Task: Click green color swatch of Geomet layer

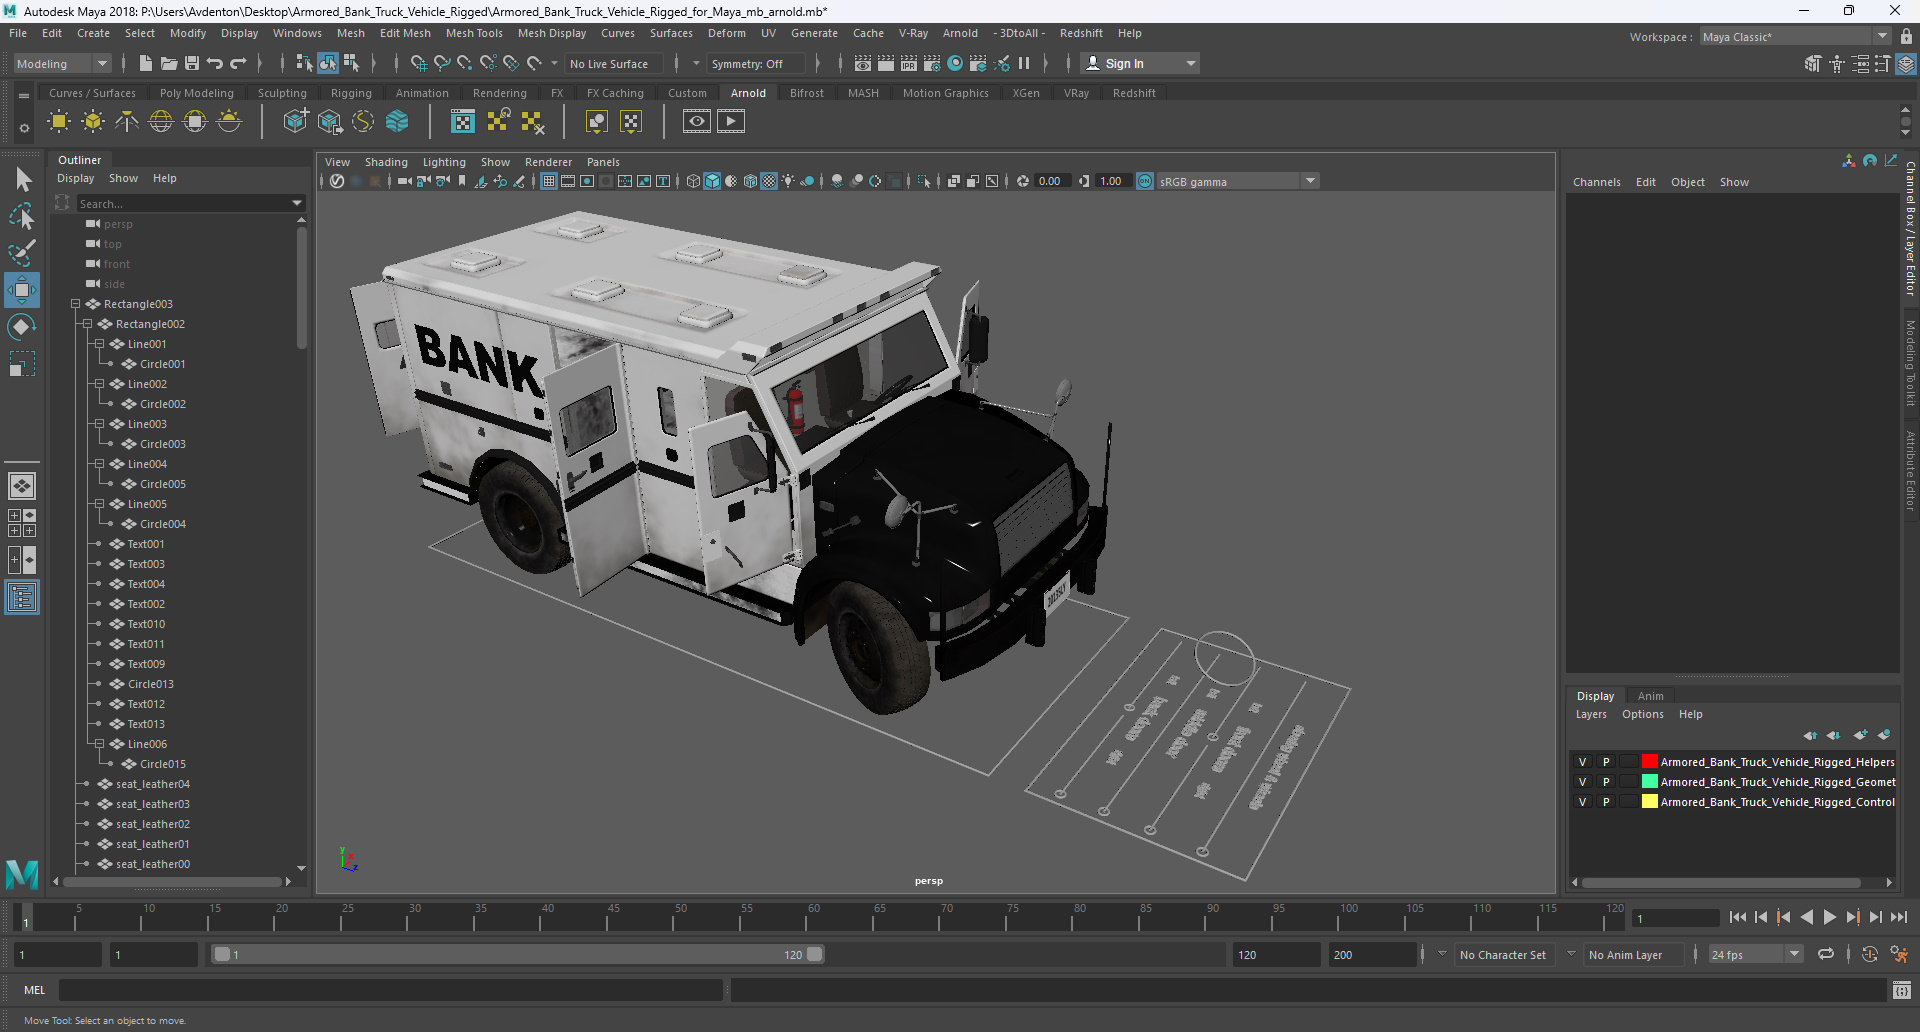Action: tap(1650, 782)
